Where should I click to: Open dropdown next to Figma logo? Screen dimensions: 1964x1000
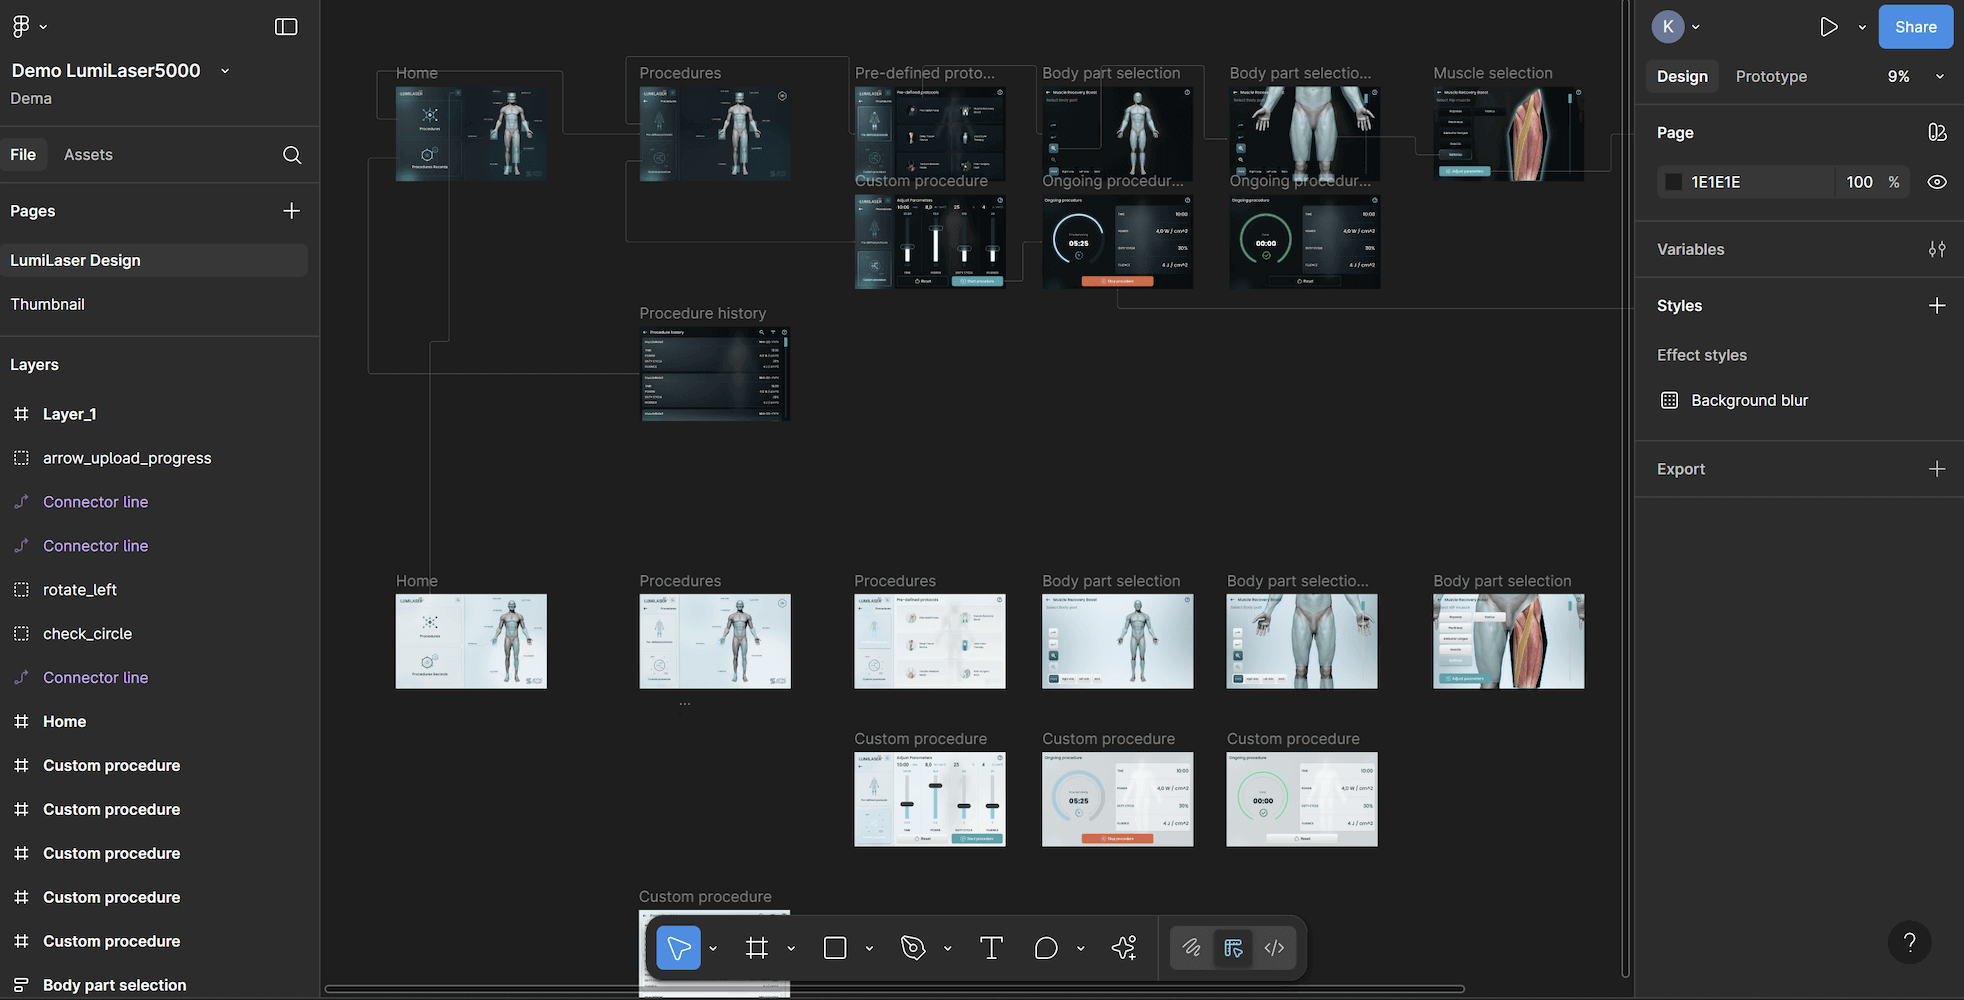(x=43, y=27)
